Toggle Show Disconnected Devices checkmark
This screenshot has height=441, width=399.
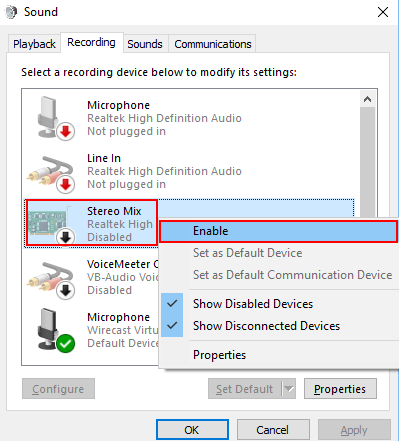172,326
